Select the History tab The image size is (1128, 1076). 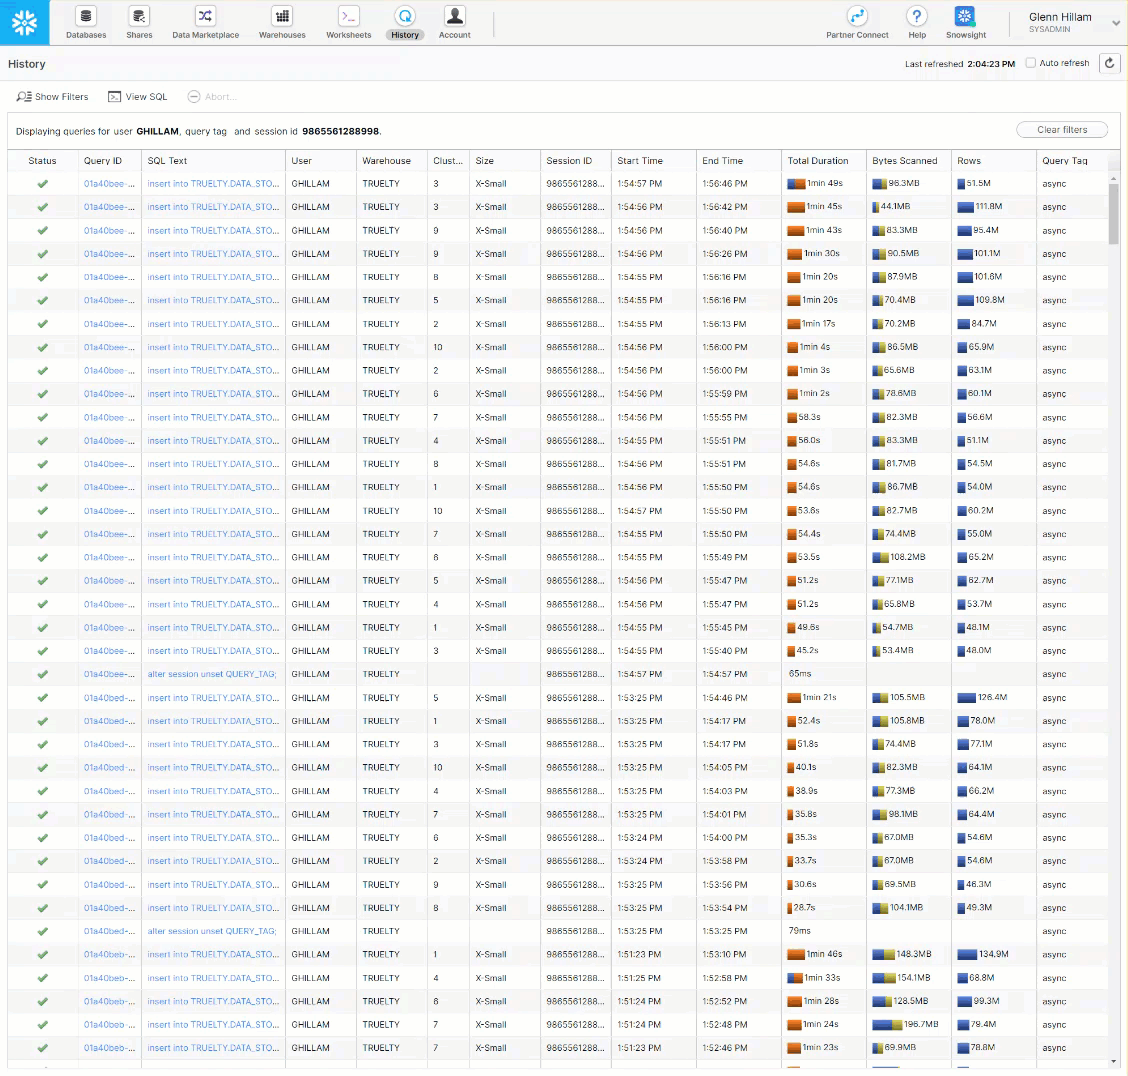(405, 21)
